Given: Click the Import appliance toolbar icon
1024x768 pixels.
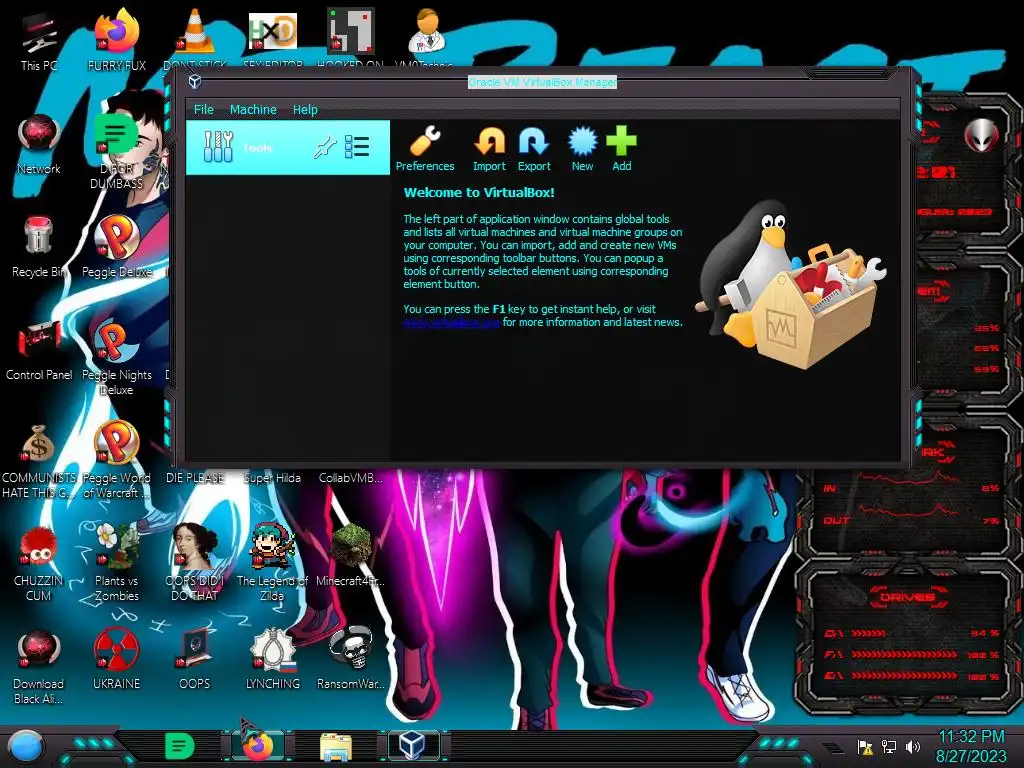Looking at the screenshot, I should point(489,141).
